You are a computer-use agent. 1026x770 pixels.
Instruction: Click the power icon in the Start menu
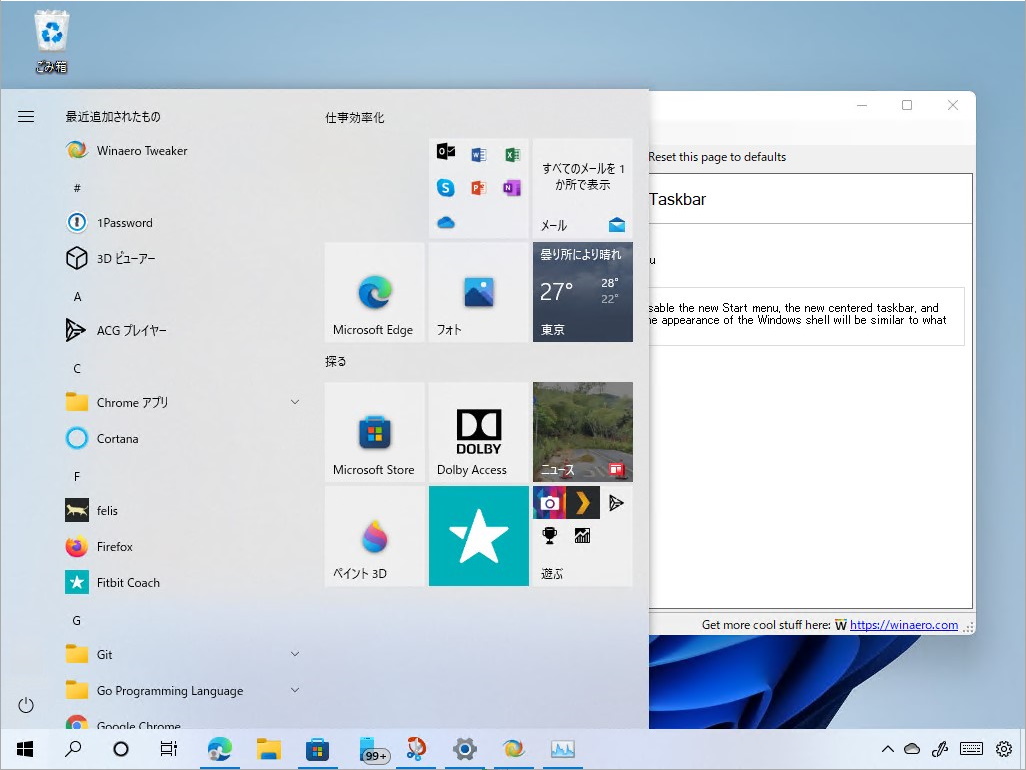(25, 705)
